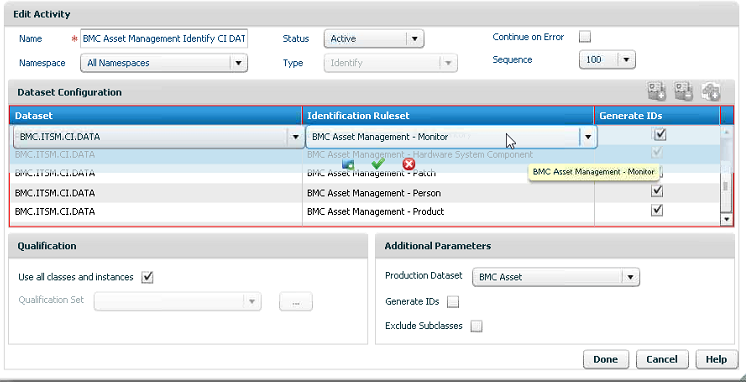Viewport: 746px width, 382px height.
Task: Click the Dataset column header
Action: click(x=156, y=116)
